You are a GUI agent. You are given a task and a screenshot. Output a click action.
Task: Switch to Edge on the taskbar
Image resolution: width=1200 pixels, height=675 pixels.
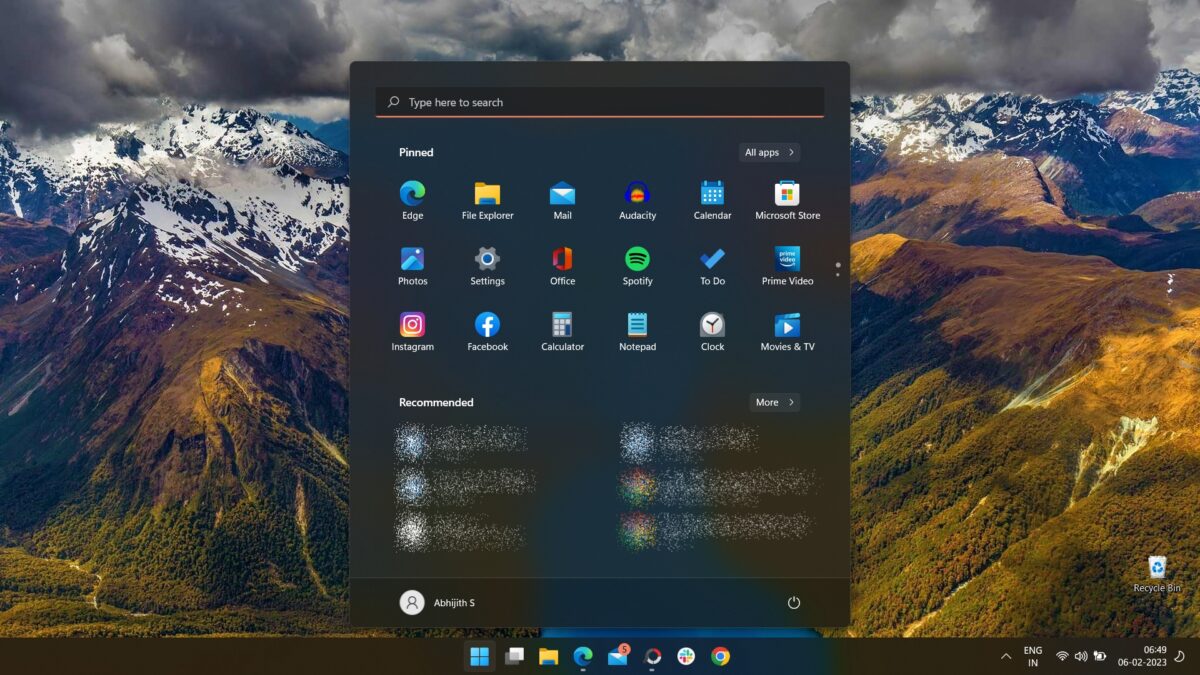(583, 656)
